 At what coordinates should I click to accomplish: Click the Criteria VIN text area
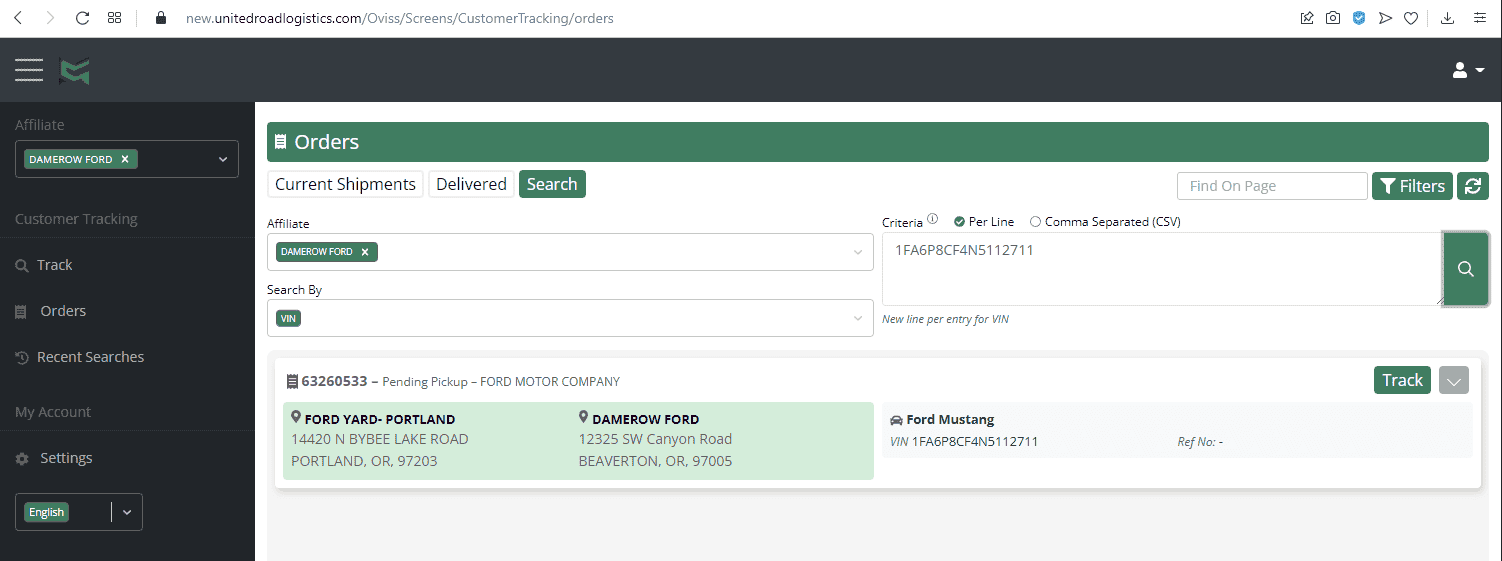point(1162,269)
